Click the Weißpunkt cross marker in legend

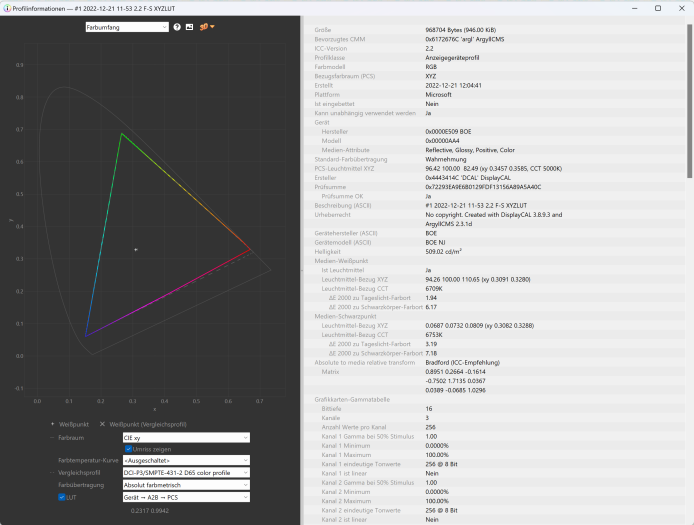pos(53,424)
